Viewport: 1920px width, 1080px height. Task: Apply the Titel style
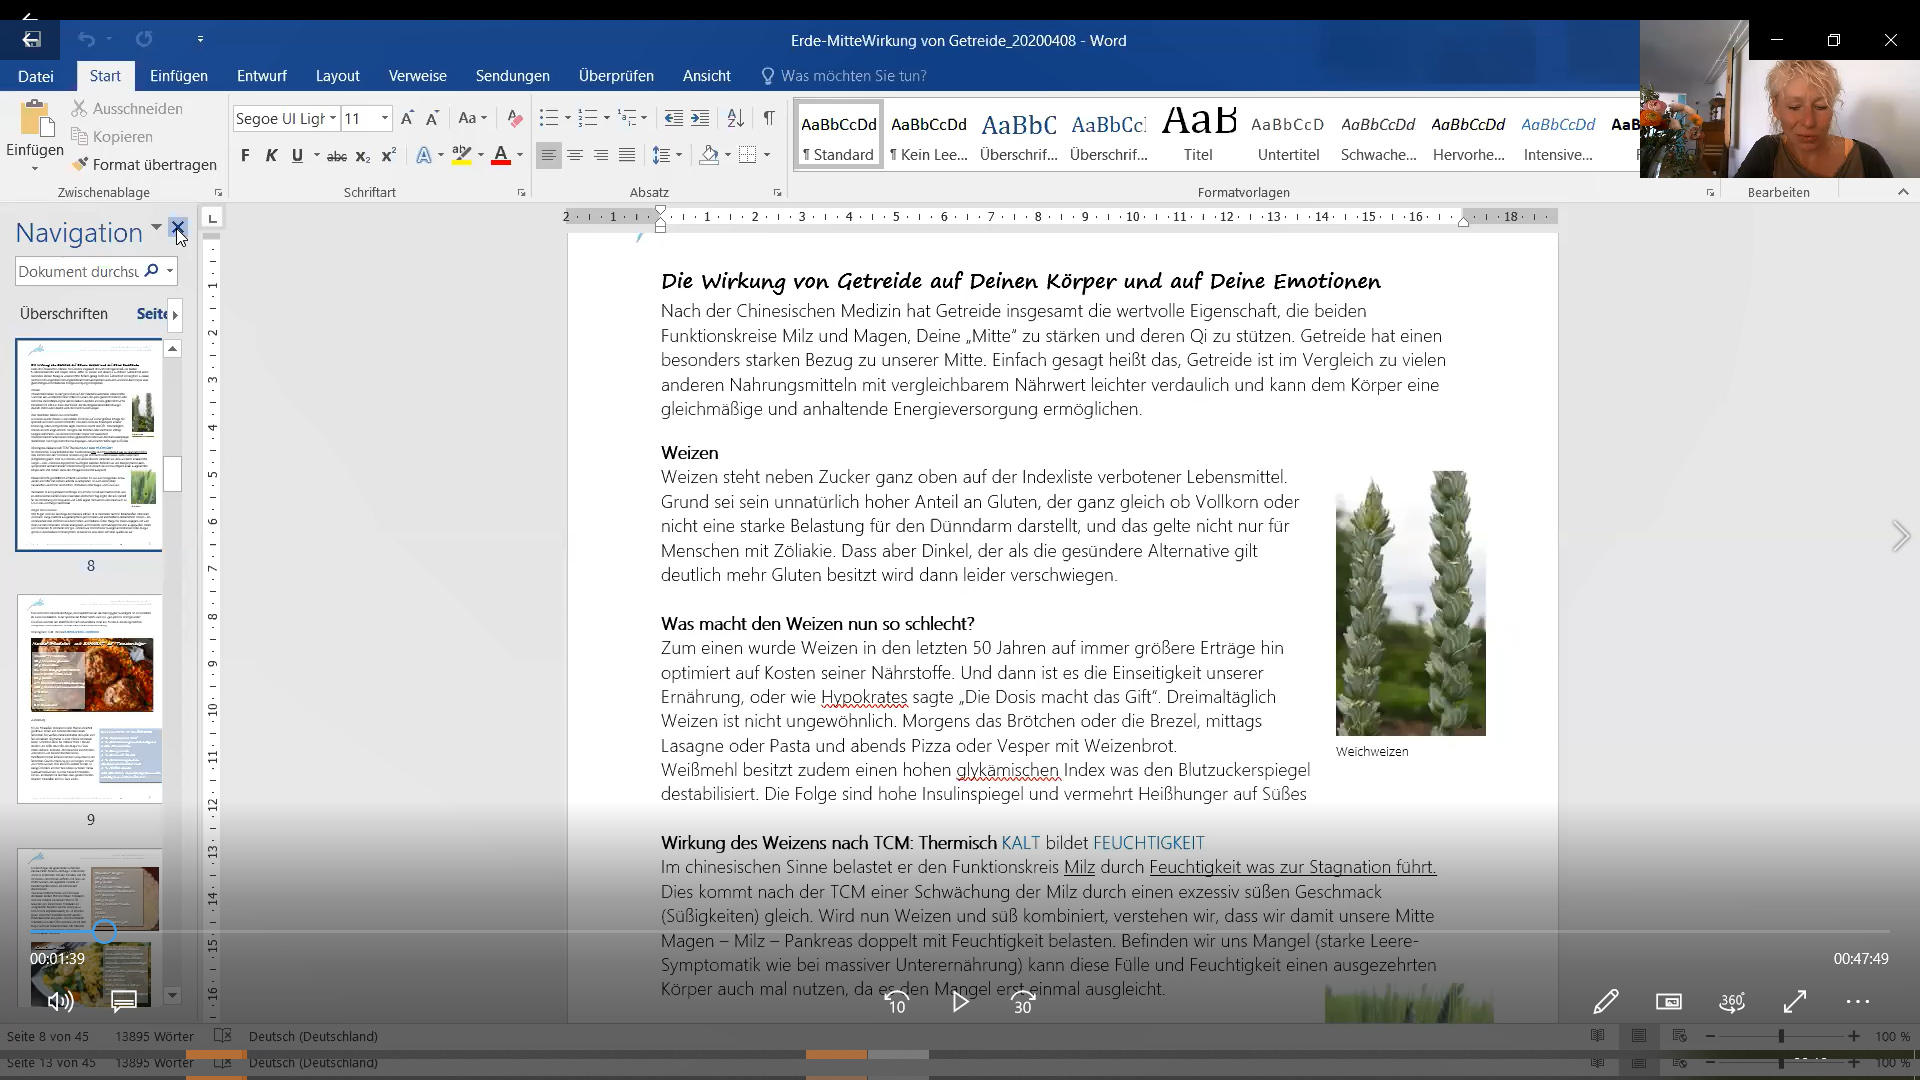point(1198,135)
